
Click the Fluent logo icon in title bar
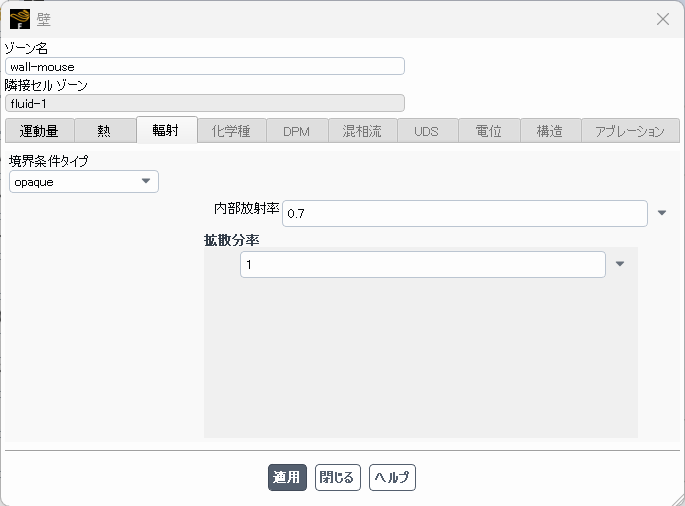point(19,19)
